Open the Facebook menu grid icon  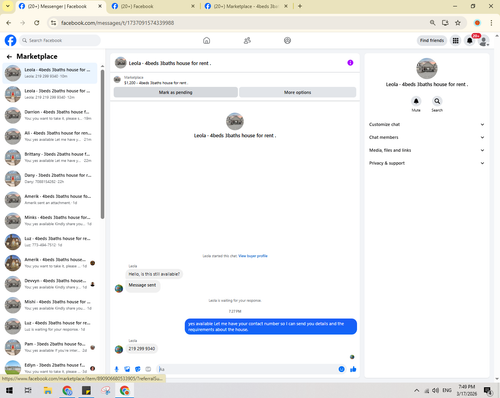pos(455,41)
